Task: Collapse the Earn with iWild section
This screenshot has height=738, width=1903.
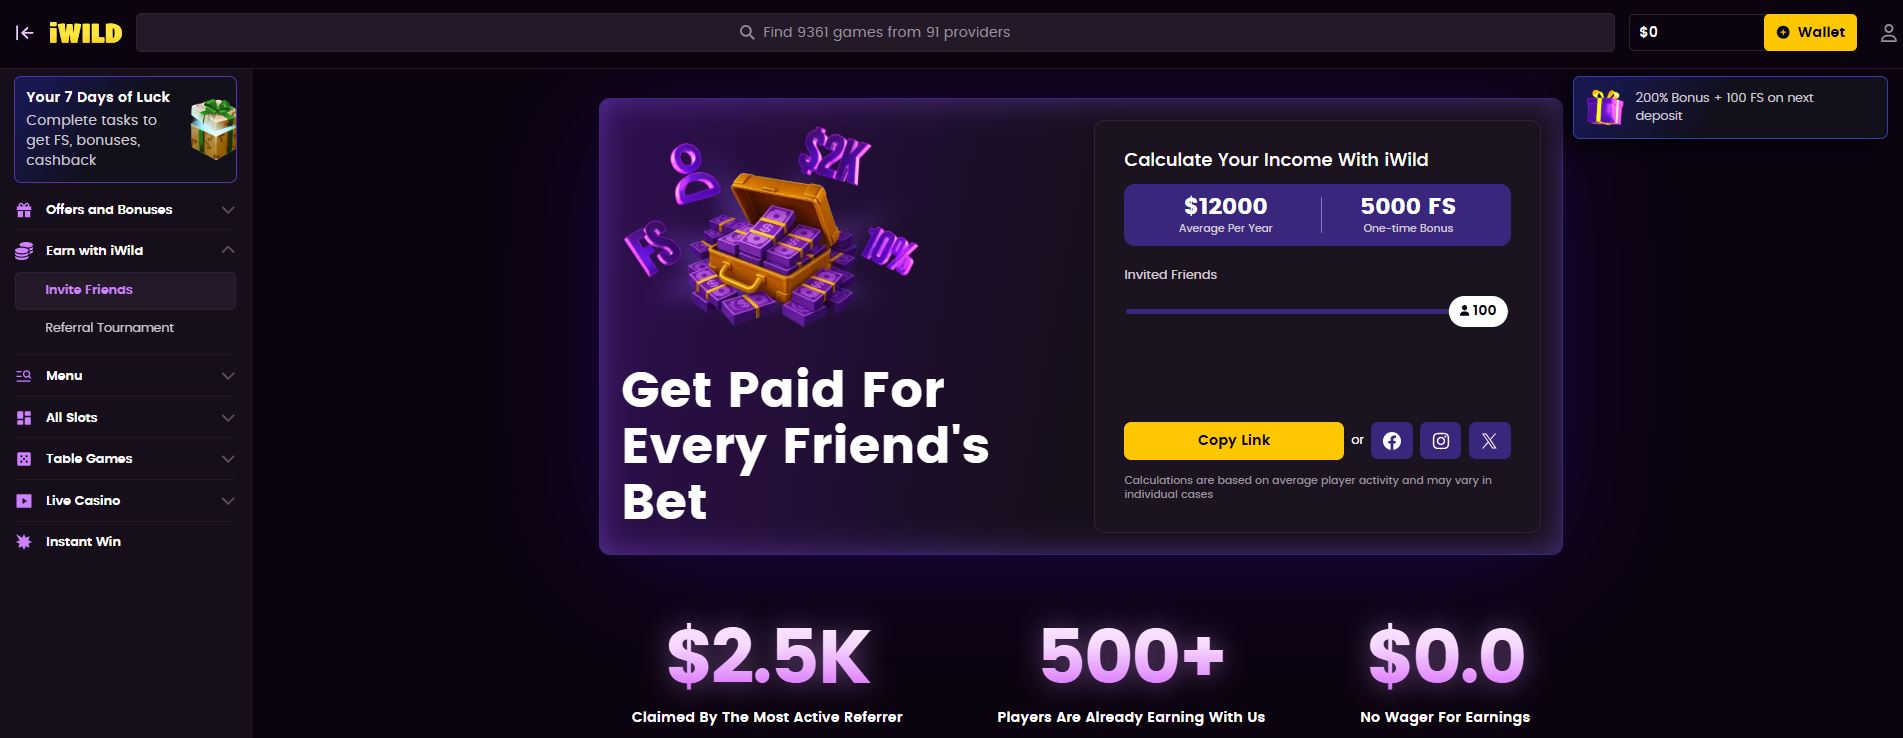Action: pos(228,250)
